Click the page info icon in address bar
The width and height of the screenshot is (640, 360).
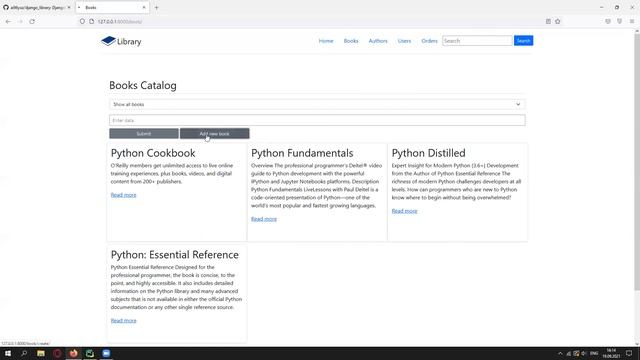tap(91, 21)
